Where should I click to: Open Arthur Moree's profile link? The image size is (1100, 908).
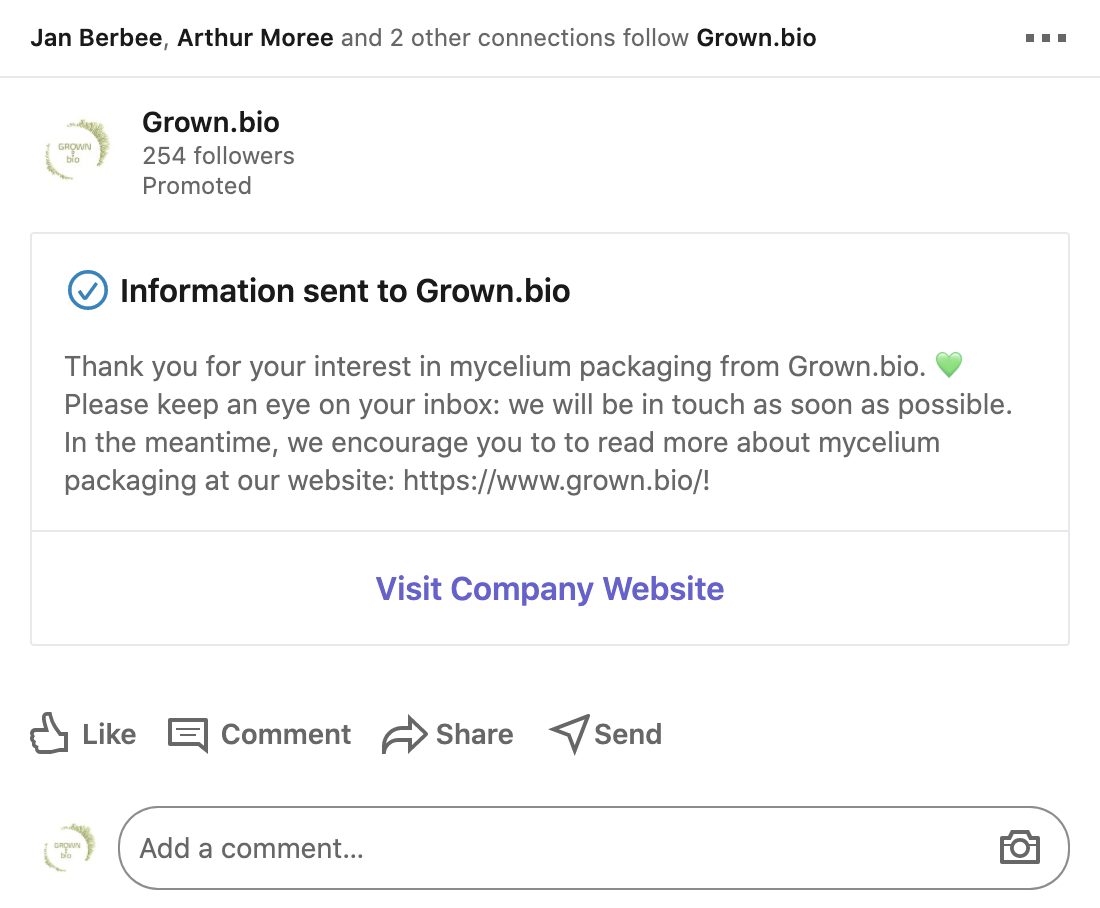tap(255, 38)
